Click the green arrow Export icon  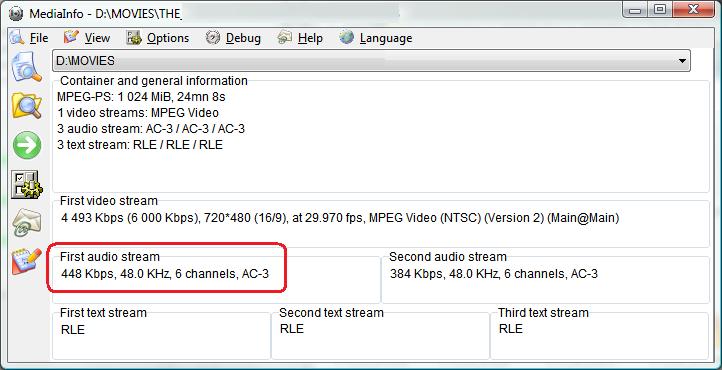tap(27, 145)
